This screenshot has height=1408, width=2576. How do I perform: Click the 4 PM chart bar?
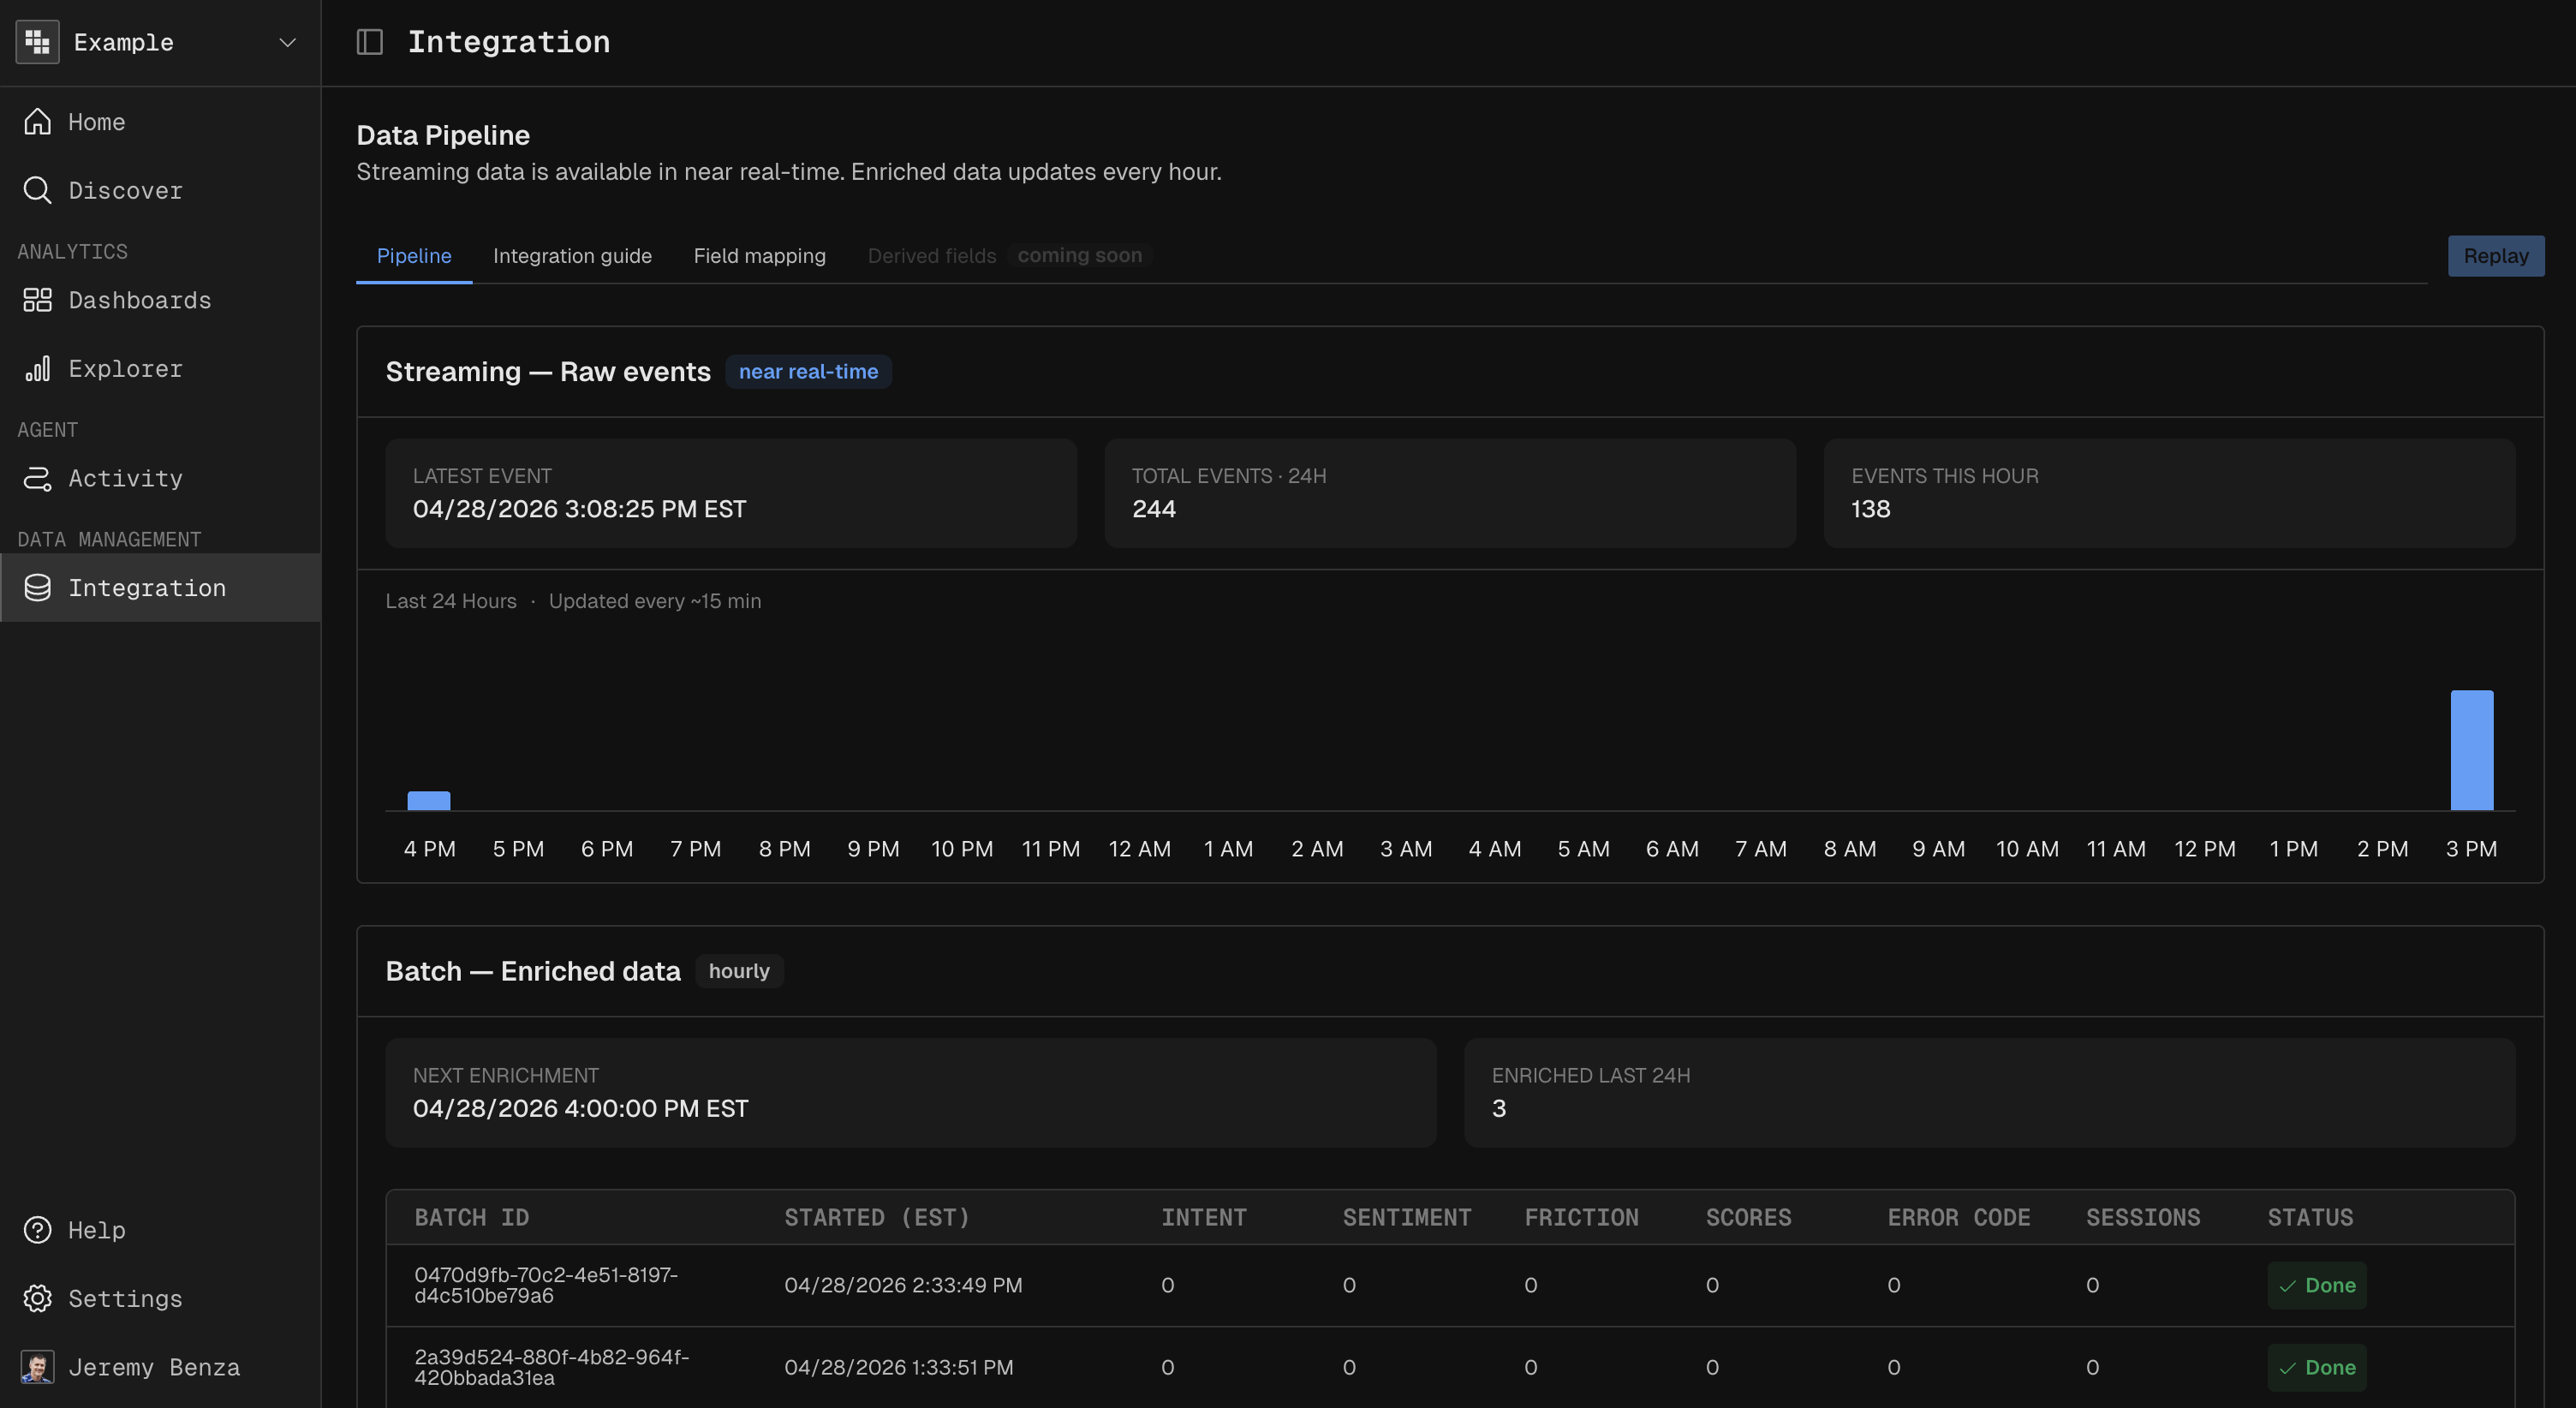coord(429,801)
